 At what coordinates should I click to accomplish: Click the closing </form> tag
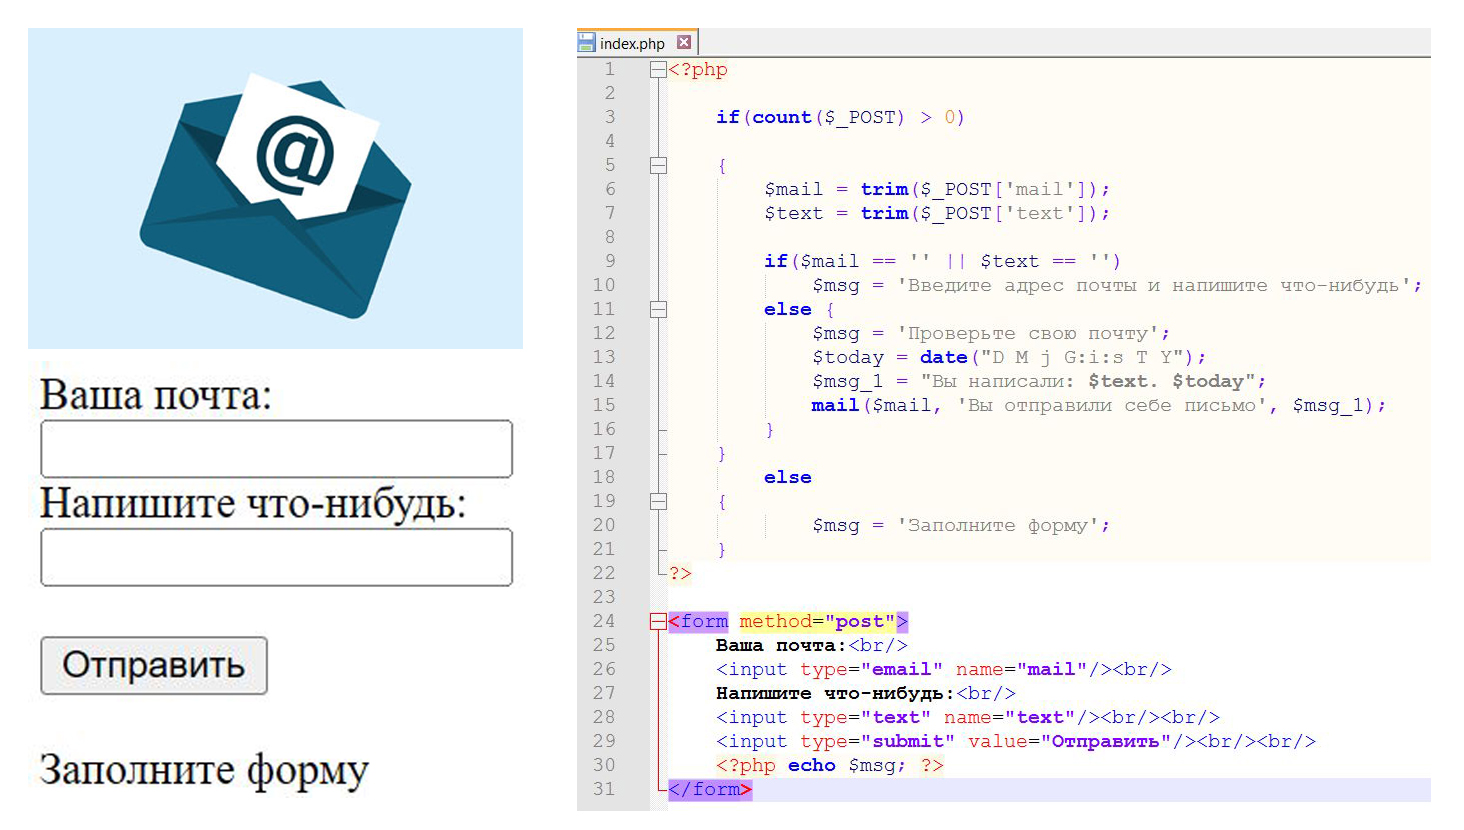point(709,789)
